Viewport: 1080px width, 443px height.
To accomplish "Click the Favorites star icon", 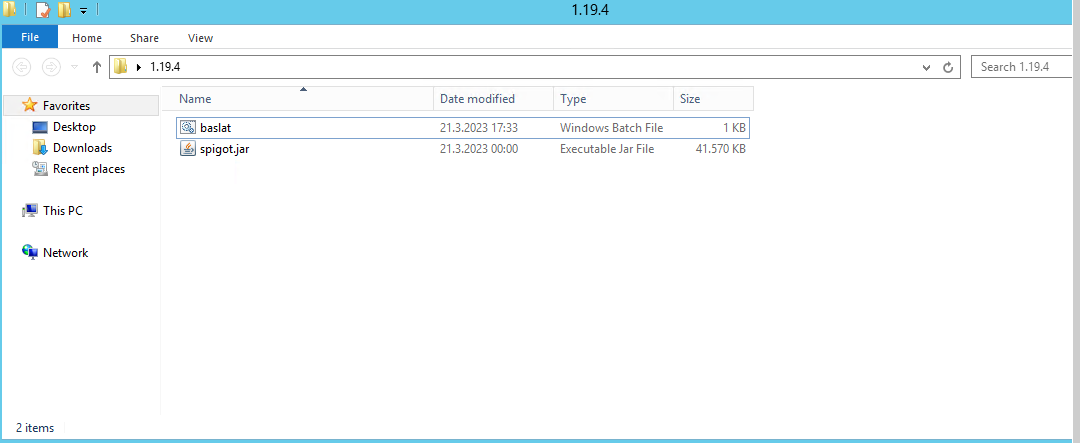I will (x=29, y=105).
